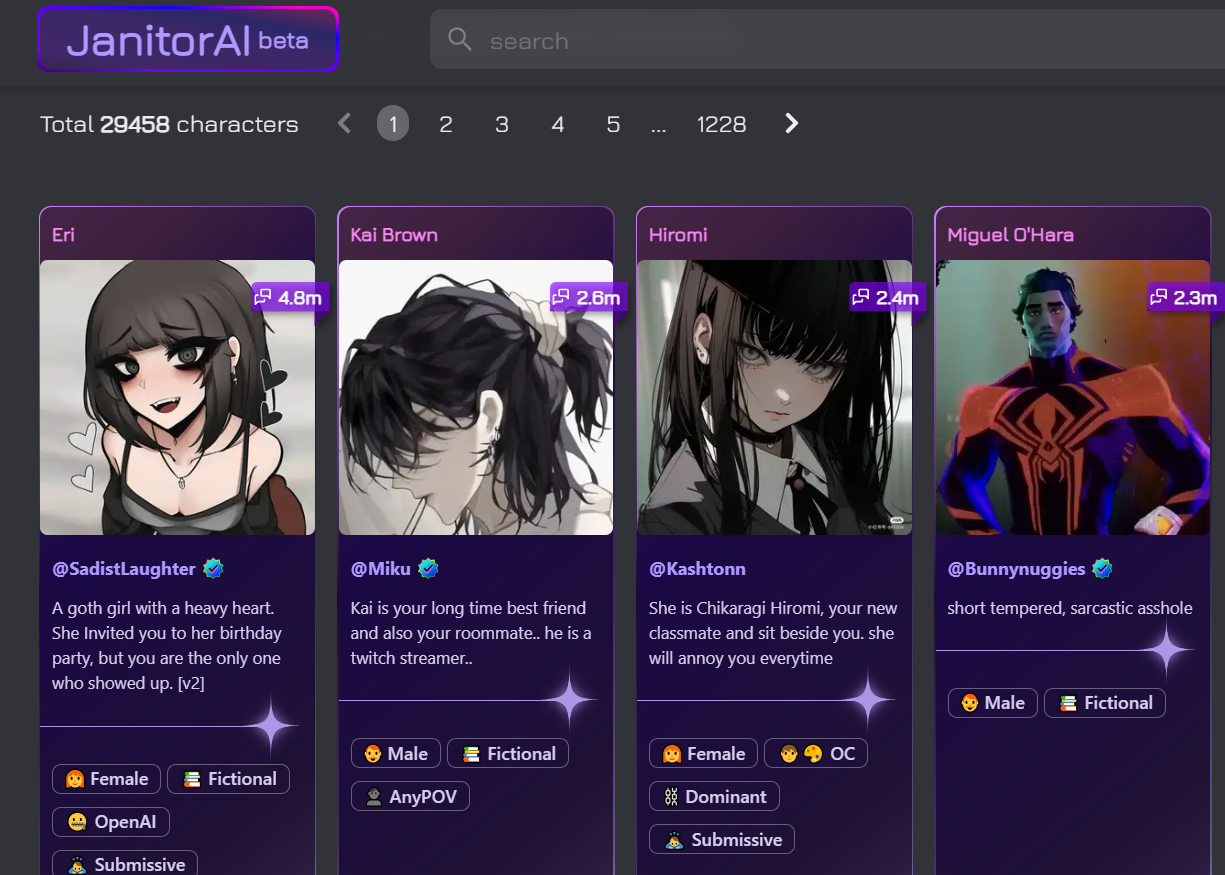Screen dimensions: 1225x875
Task: Click the 4.8m chat count badge
Action: tap(290, 297)
